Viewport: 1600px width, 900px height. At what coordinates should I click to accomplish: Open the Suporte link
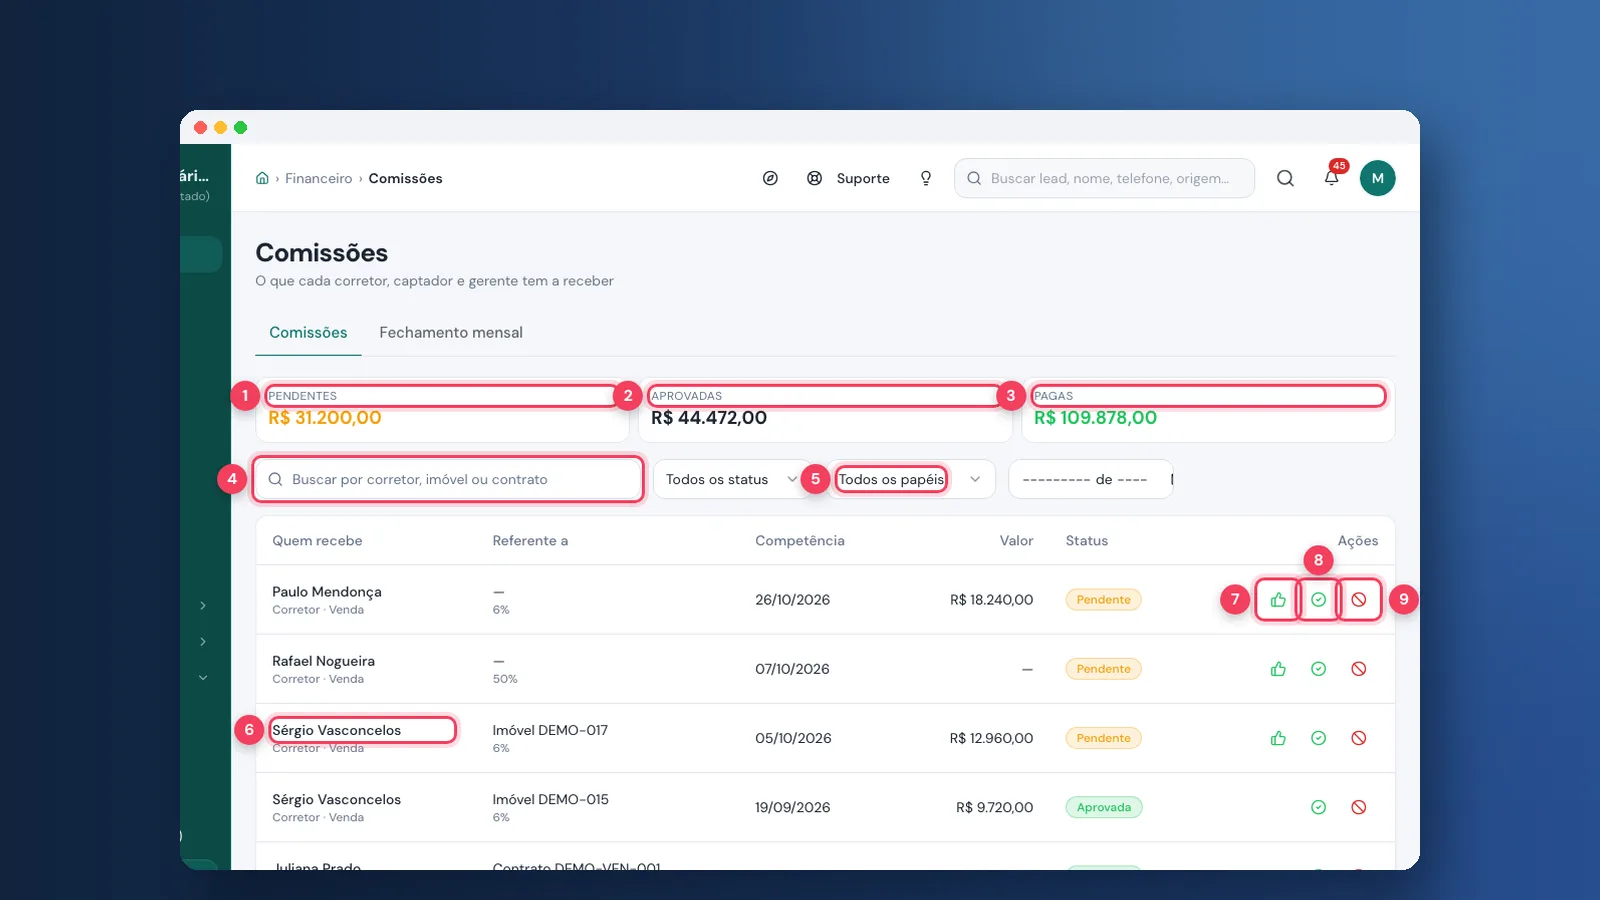863,178
